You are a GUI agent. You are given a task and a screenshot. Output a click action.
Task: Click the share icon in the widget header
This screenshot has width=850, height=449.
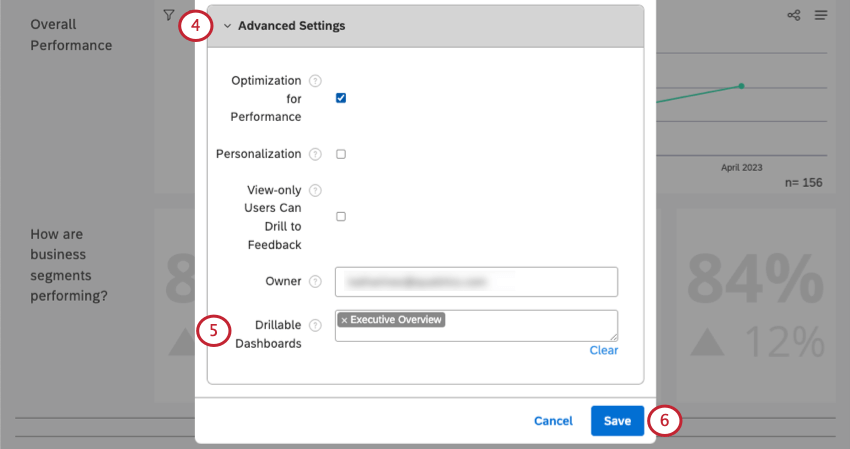(794, 16)
